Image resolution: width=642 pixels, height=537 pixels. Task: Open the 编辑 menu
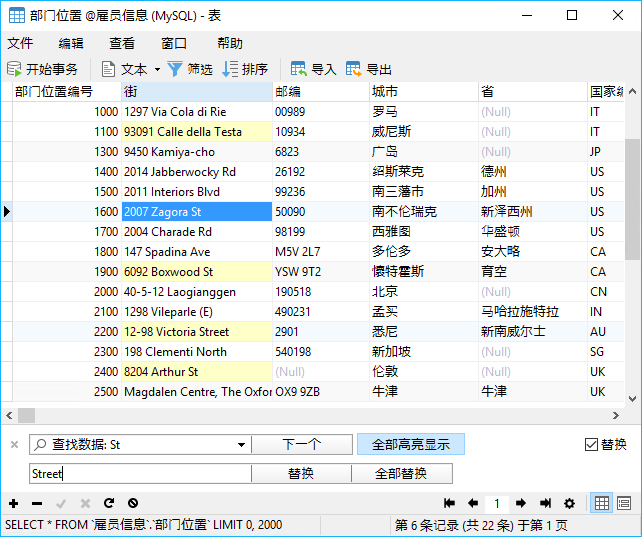tap(71, 43)
